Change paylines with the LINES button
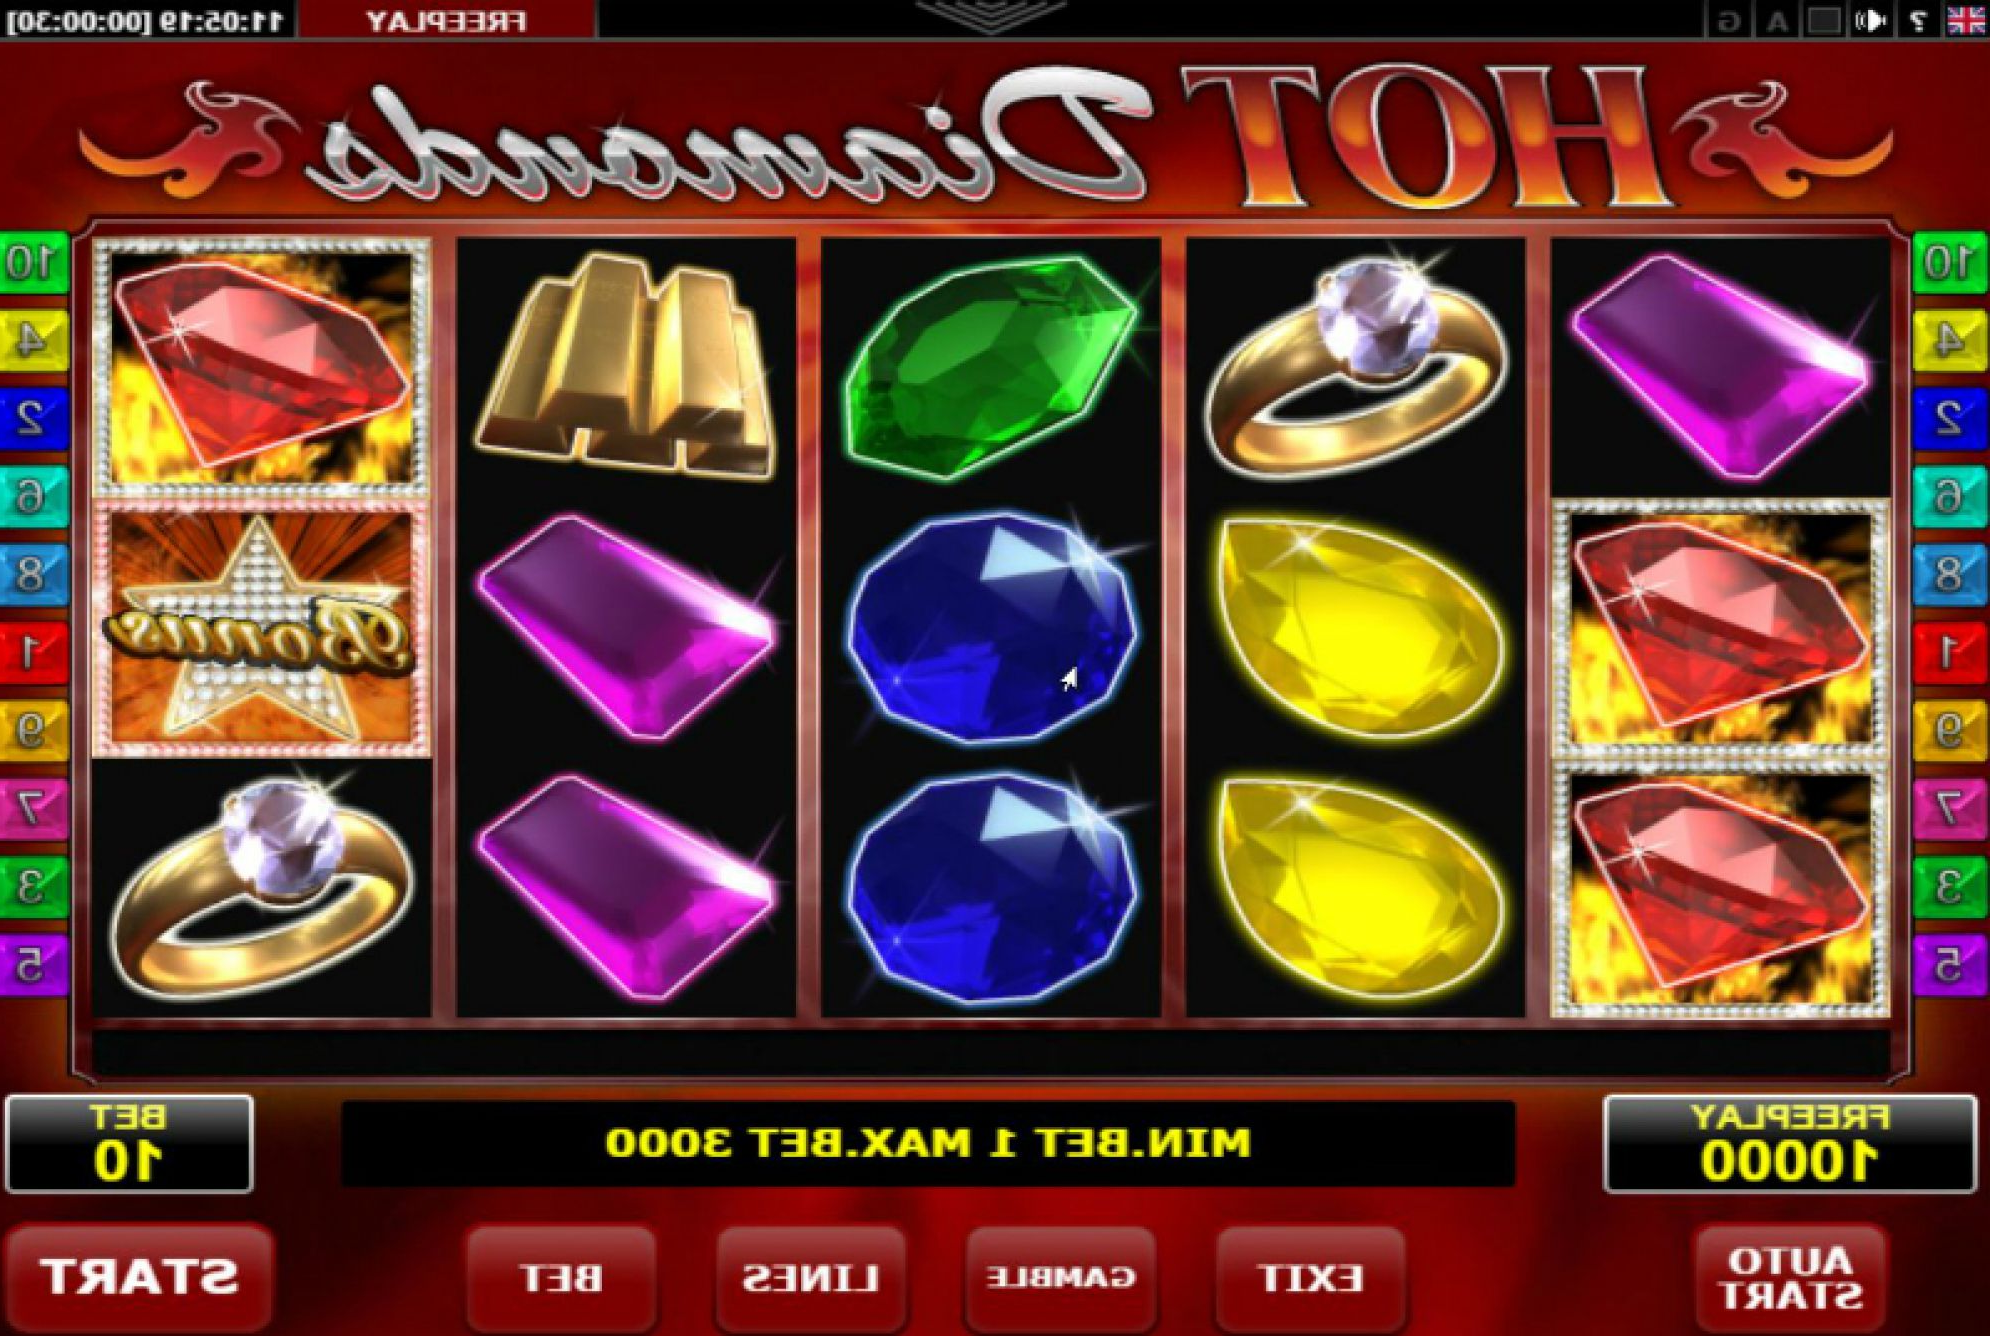This screenshot has height=1336, width=1990. [x=811, y=1277]
